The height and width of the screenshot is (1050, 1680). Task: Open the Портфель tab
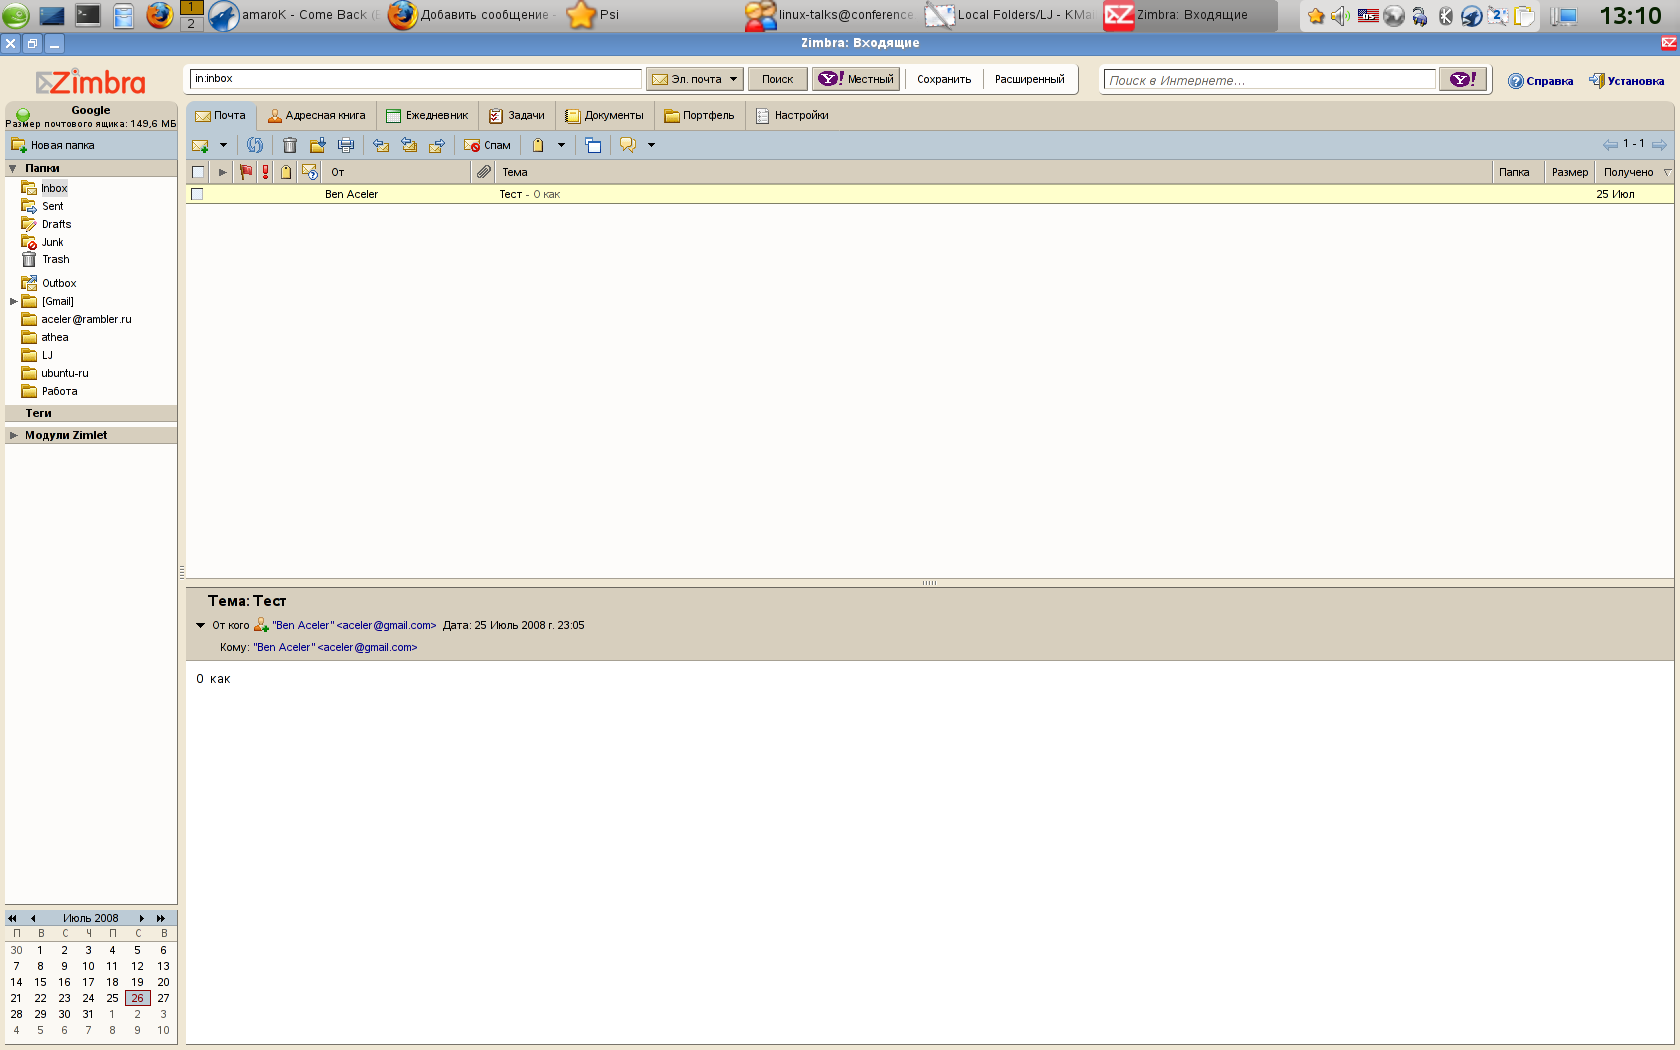click(x=699, y=116)
